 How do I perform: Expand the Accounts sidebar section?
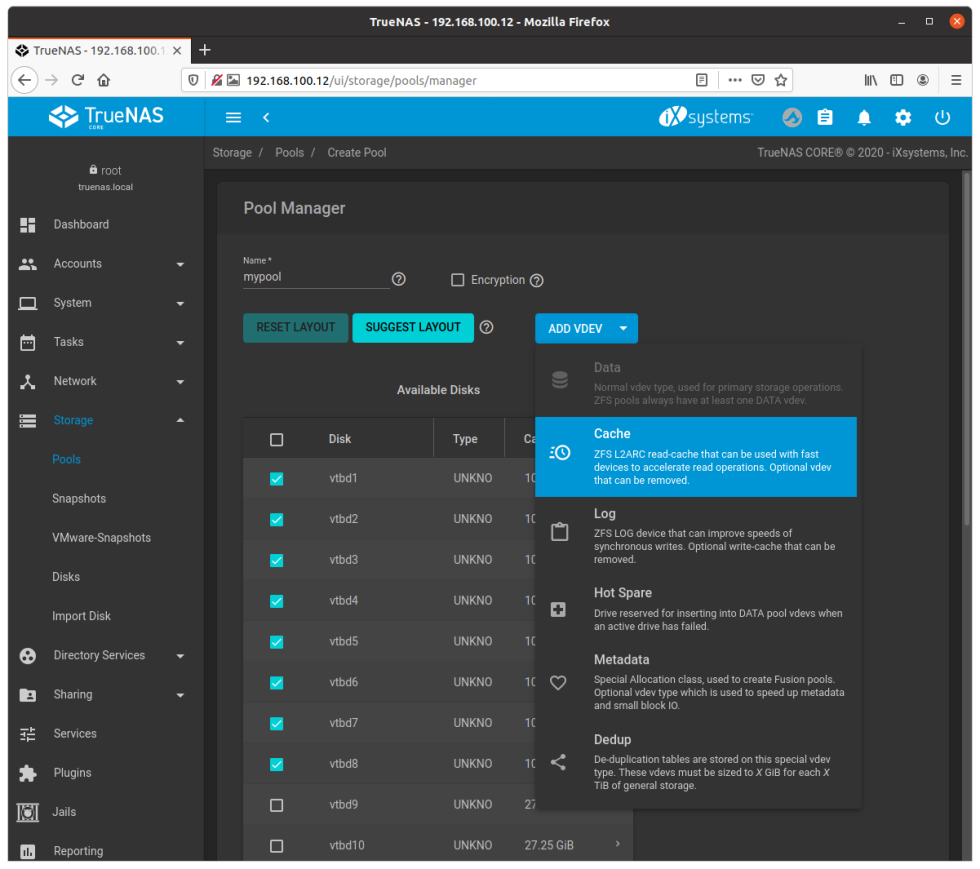click(75, 263)
